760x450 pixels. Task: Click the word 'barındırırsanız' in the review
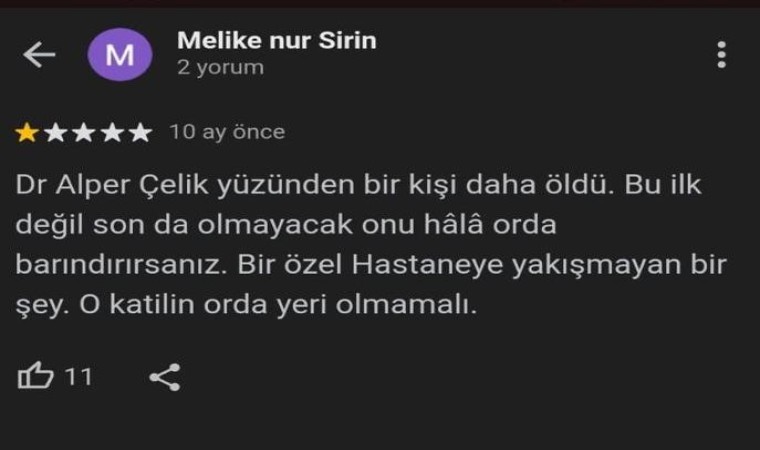(x=121, y=265)
